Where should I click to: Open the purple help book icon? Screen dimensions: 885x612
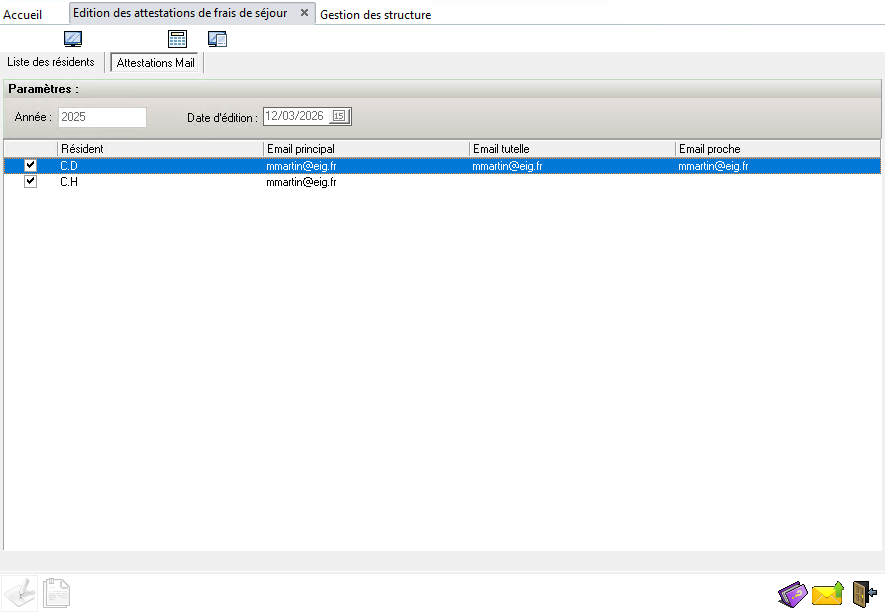tap(792, 594)
